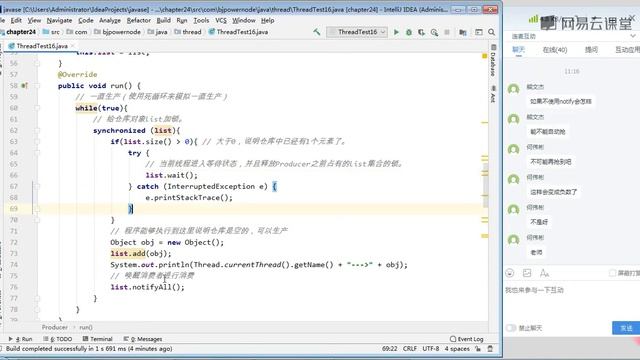The height and width of the screenshot is (360, 640).
Task: Open the ThreadTest16 run configuration dropdown
Action: pyautogui.click(x=357, y=32)
